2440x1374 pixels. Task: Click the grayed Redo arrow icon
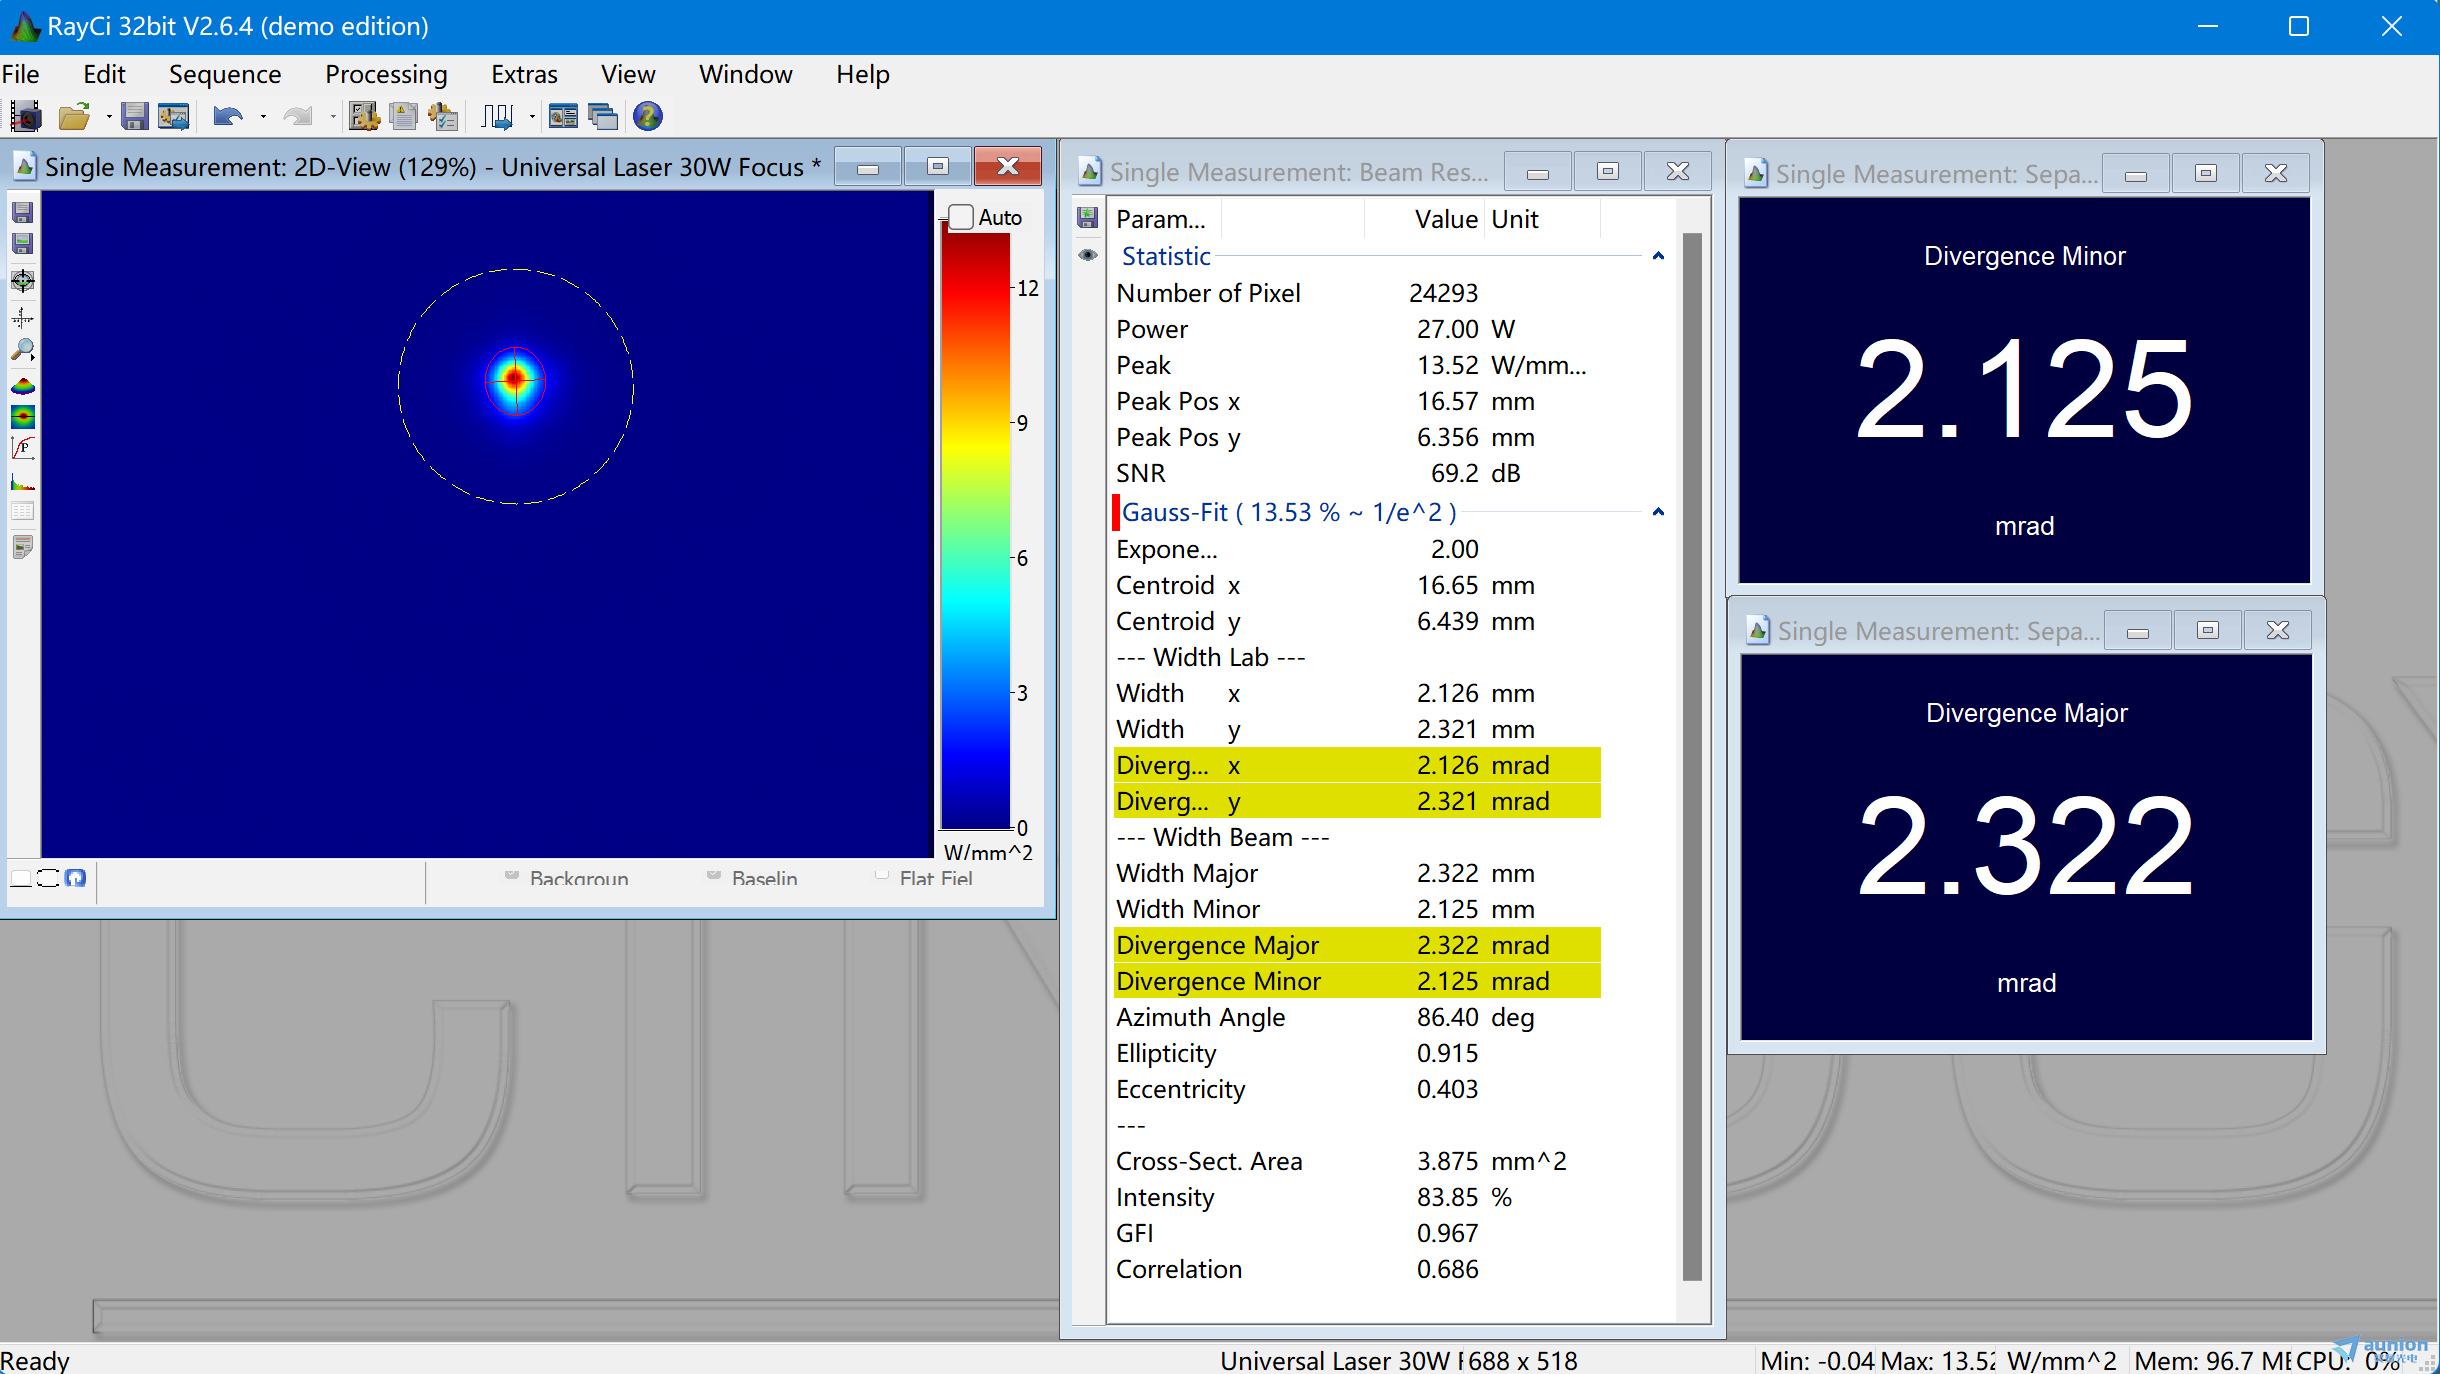pyautogui.click(x=298, y=117)
